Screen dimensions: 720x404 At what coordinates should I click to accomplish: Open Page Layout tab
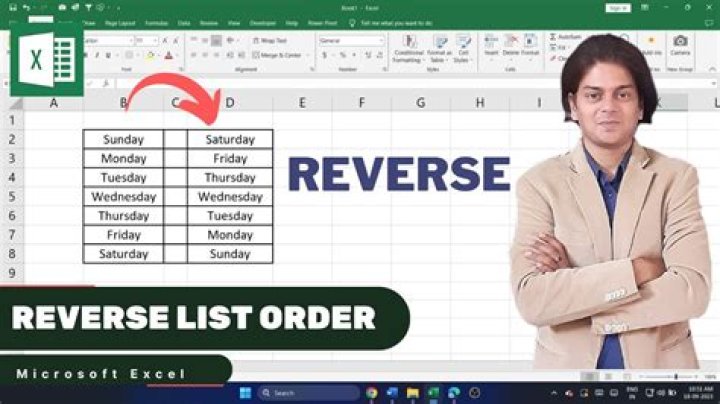click(120, 23)
